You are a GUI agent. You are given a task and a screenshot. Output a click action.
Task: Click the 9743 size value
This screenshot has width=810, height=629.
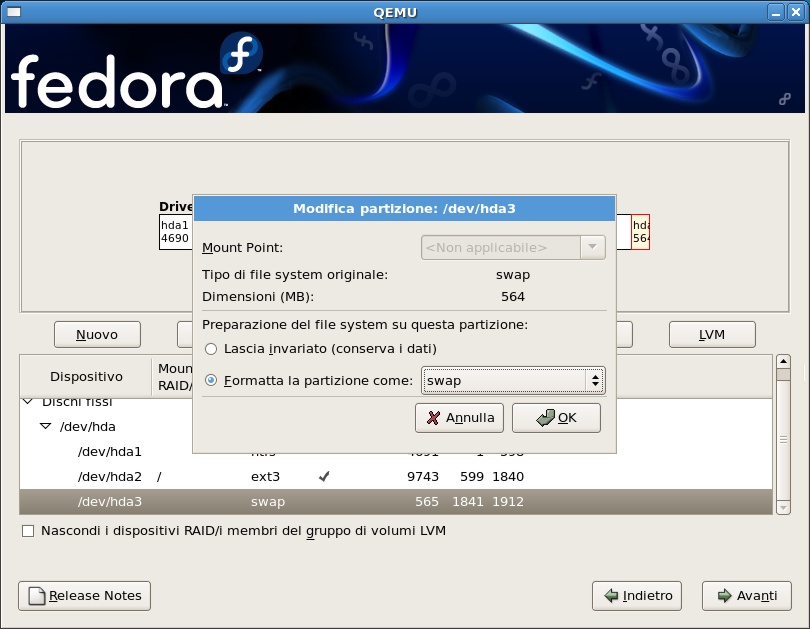[423, 476]
